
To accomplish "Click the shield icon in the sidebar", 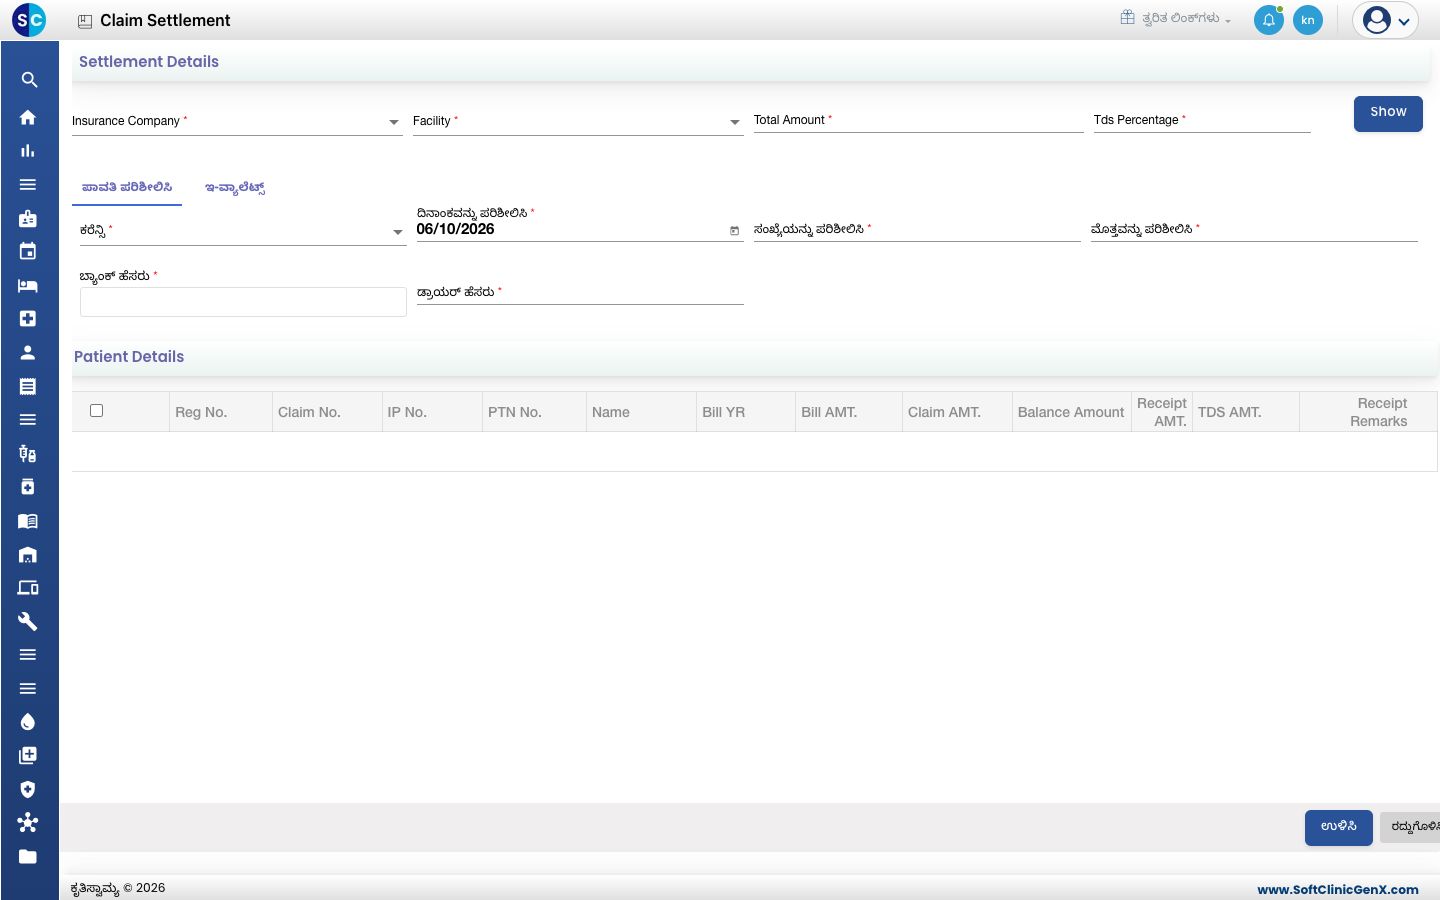I will pos(28,789).
